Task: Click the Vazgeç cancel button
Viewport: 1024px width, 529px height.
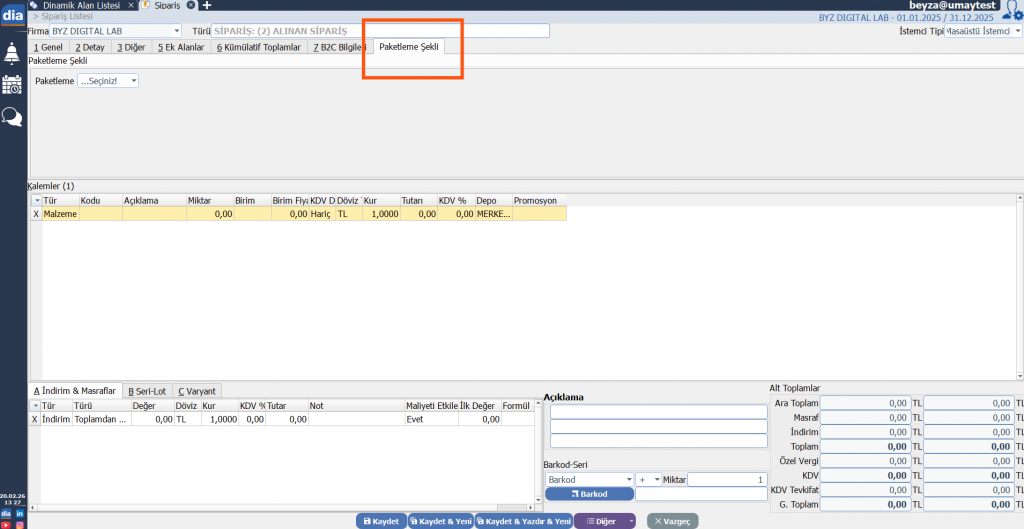Action: [672, 521]
